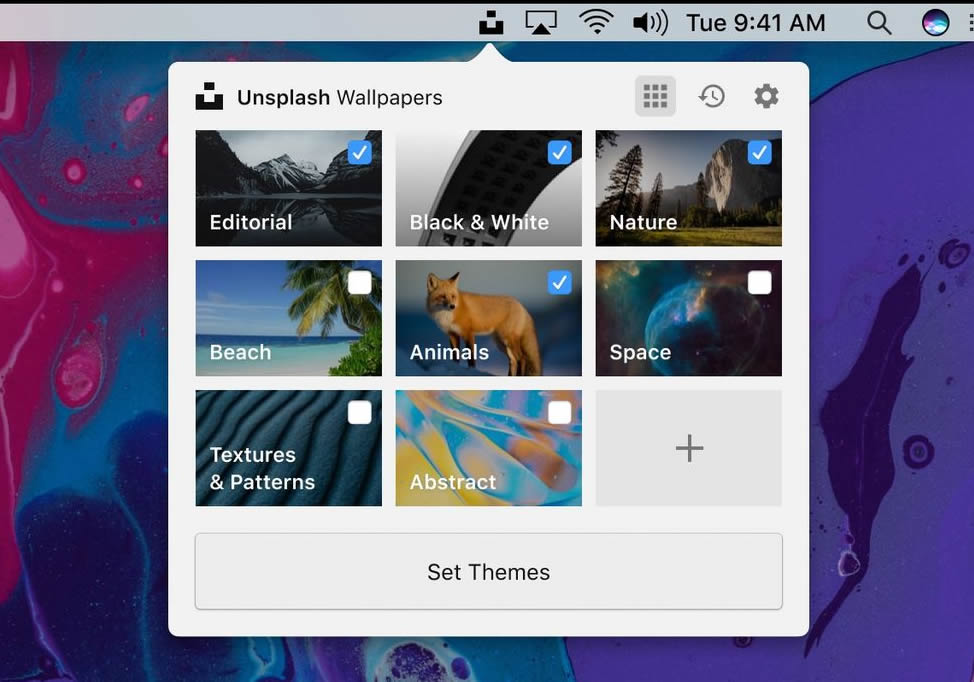Click the Unsplash logo in panel header
The width and height of the screenshot is (974, 682).
click(209, 97)
